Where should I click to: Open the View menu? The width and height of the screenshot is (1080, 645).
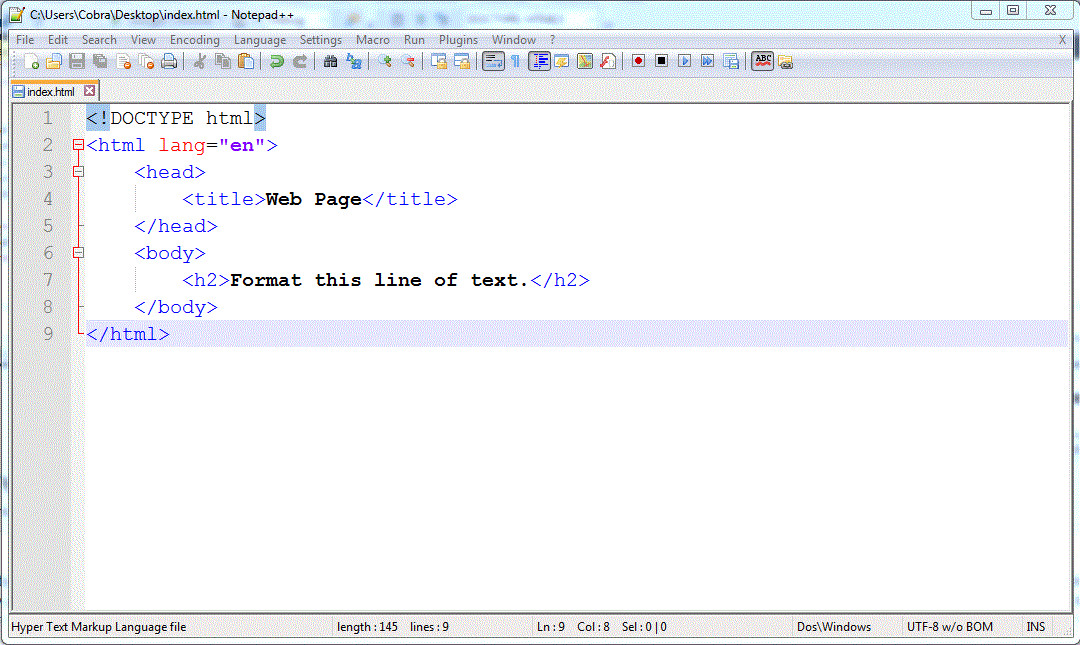click(x=143, y=40)
